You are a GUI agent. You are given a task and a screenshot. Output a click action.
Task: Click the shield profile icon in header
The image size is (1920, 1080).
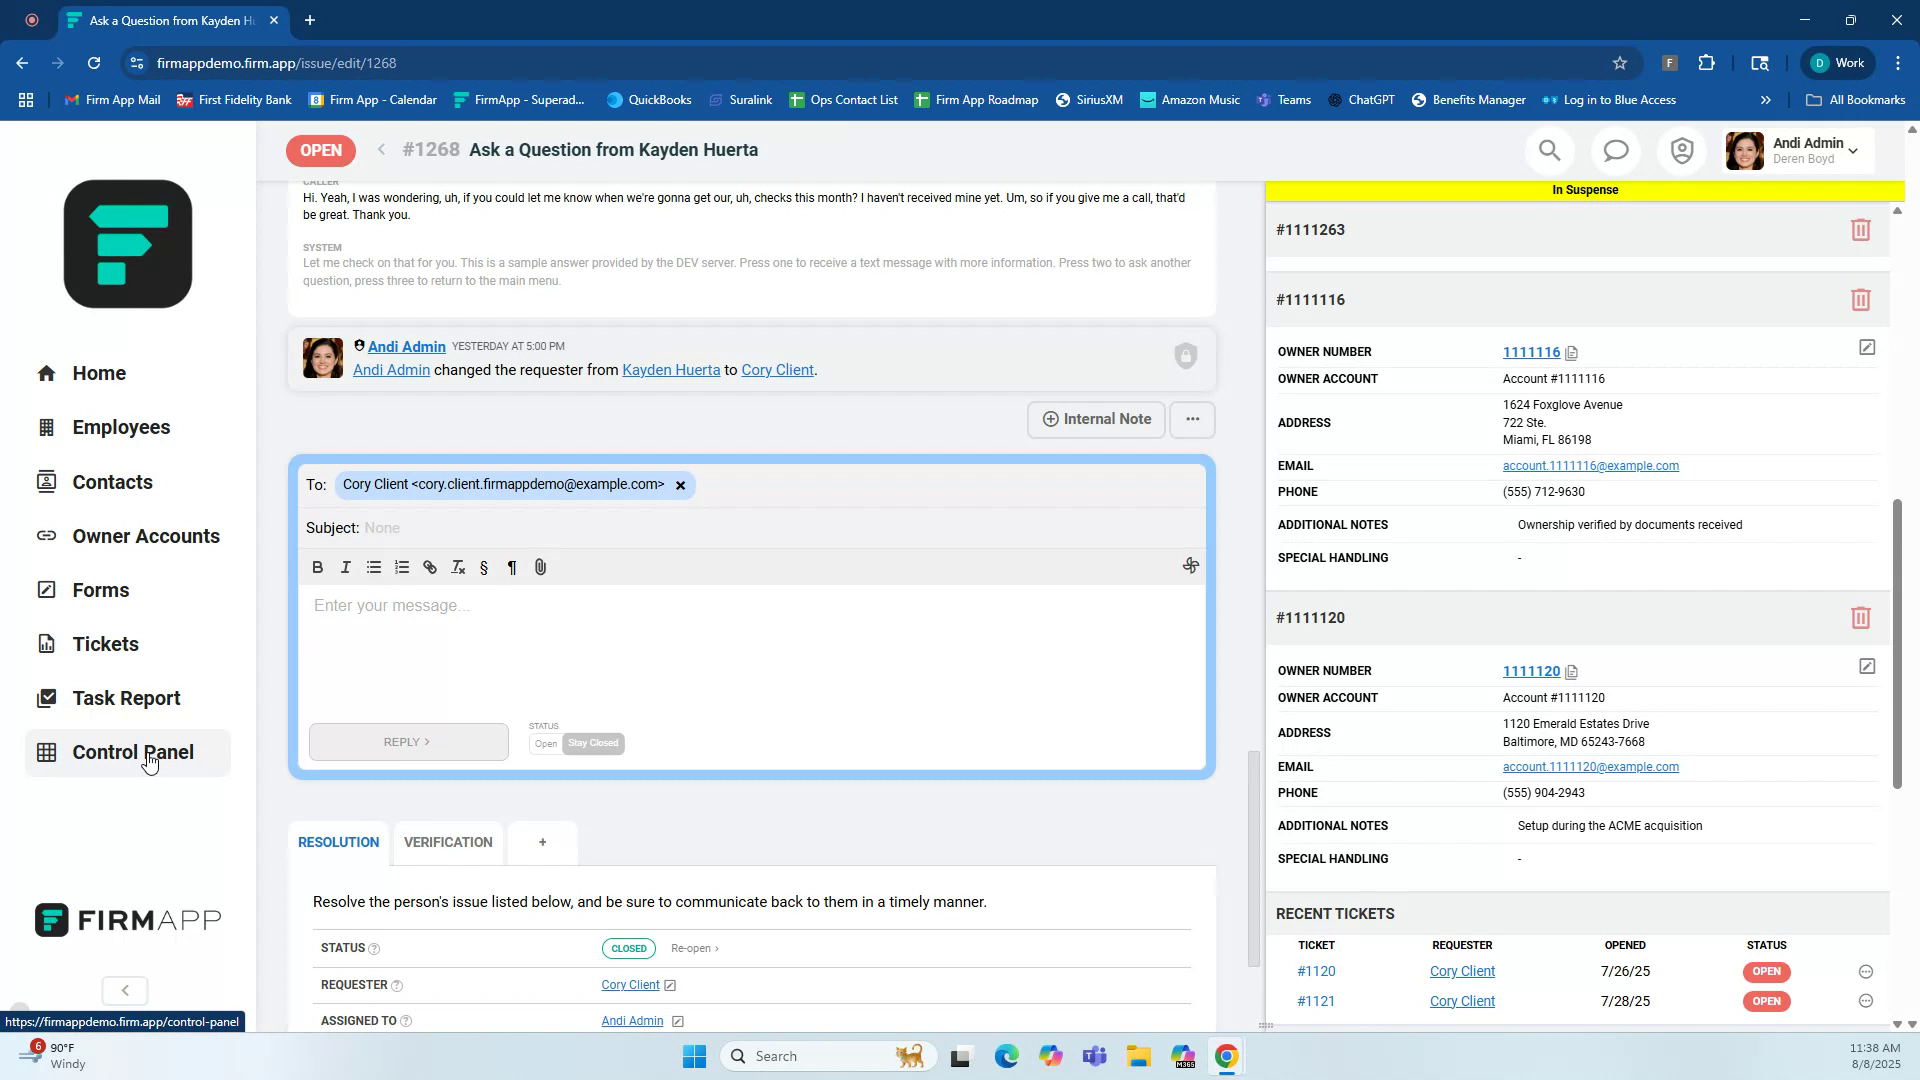tap(1681, 150)
